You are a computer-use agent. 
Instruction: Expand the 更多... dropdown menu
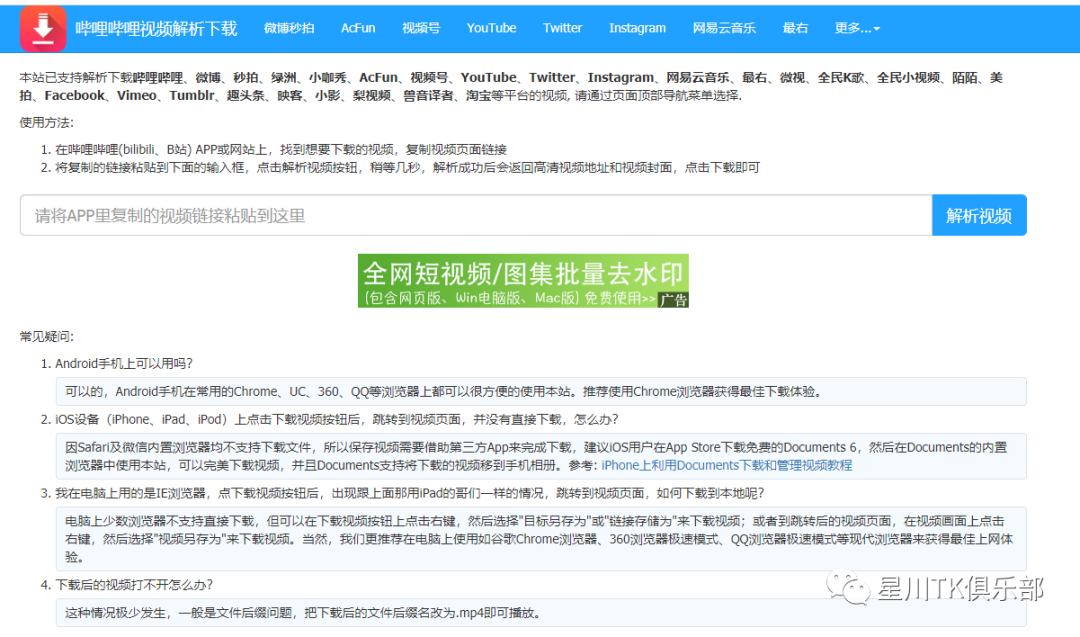click(x=856, y=28)
